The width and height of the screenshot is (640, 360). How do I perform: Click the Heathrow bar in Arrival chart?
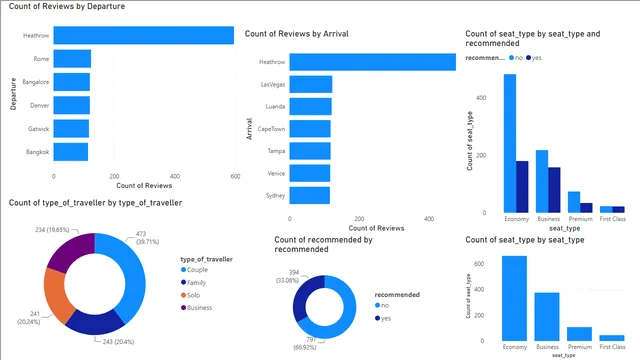coord(373,62)
